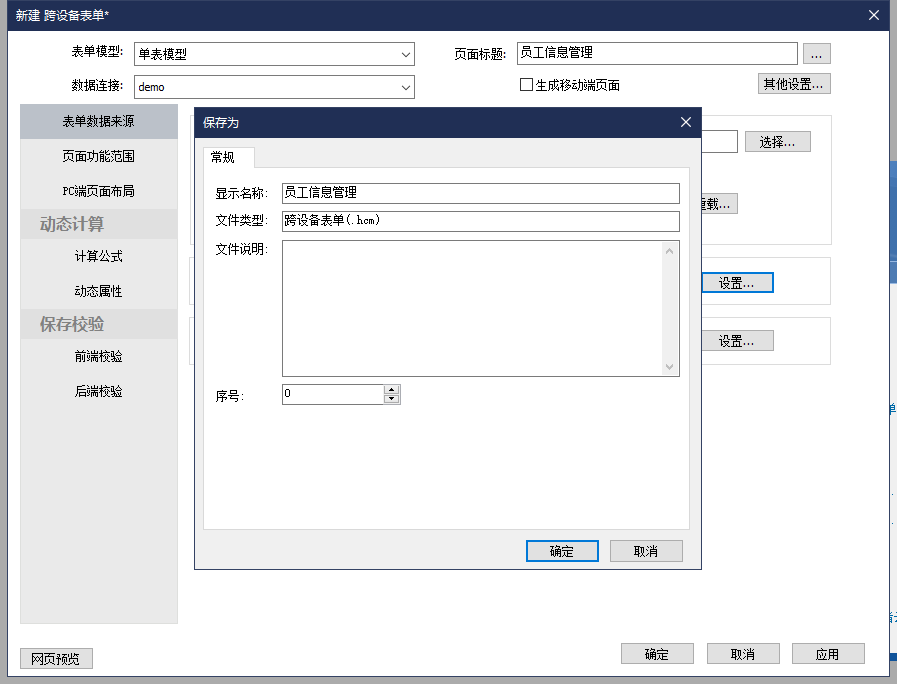Confirm save with 确定 in dialog

(x=561, y=551)
